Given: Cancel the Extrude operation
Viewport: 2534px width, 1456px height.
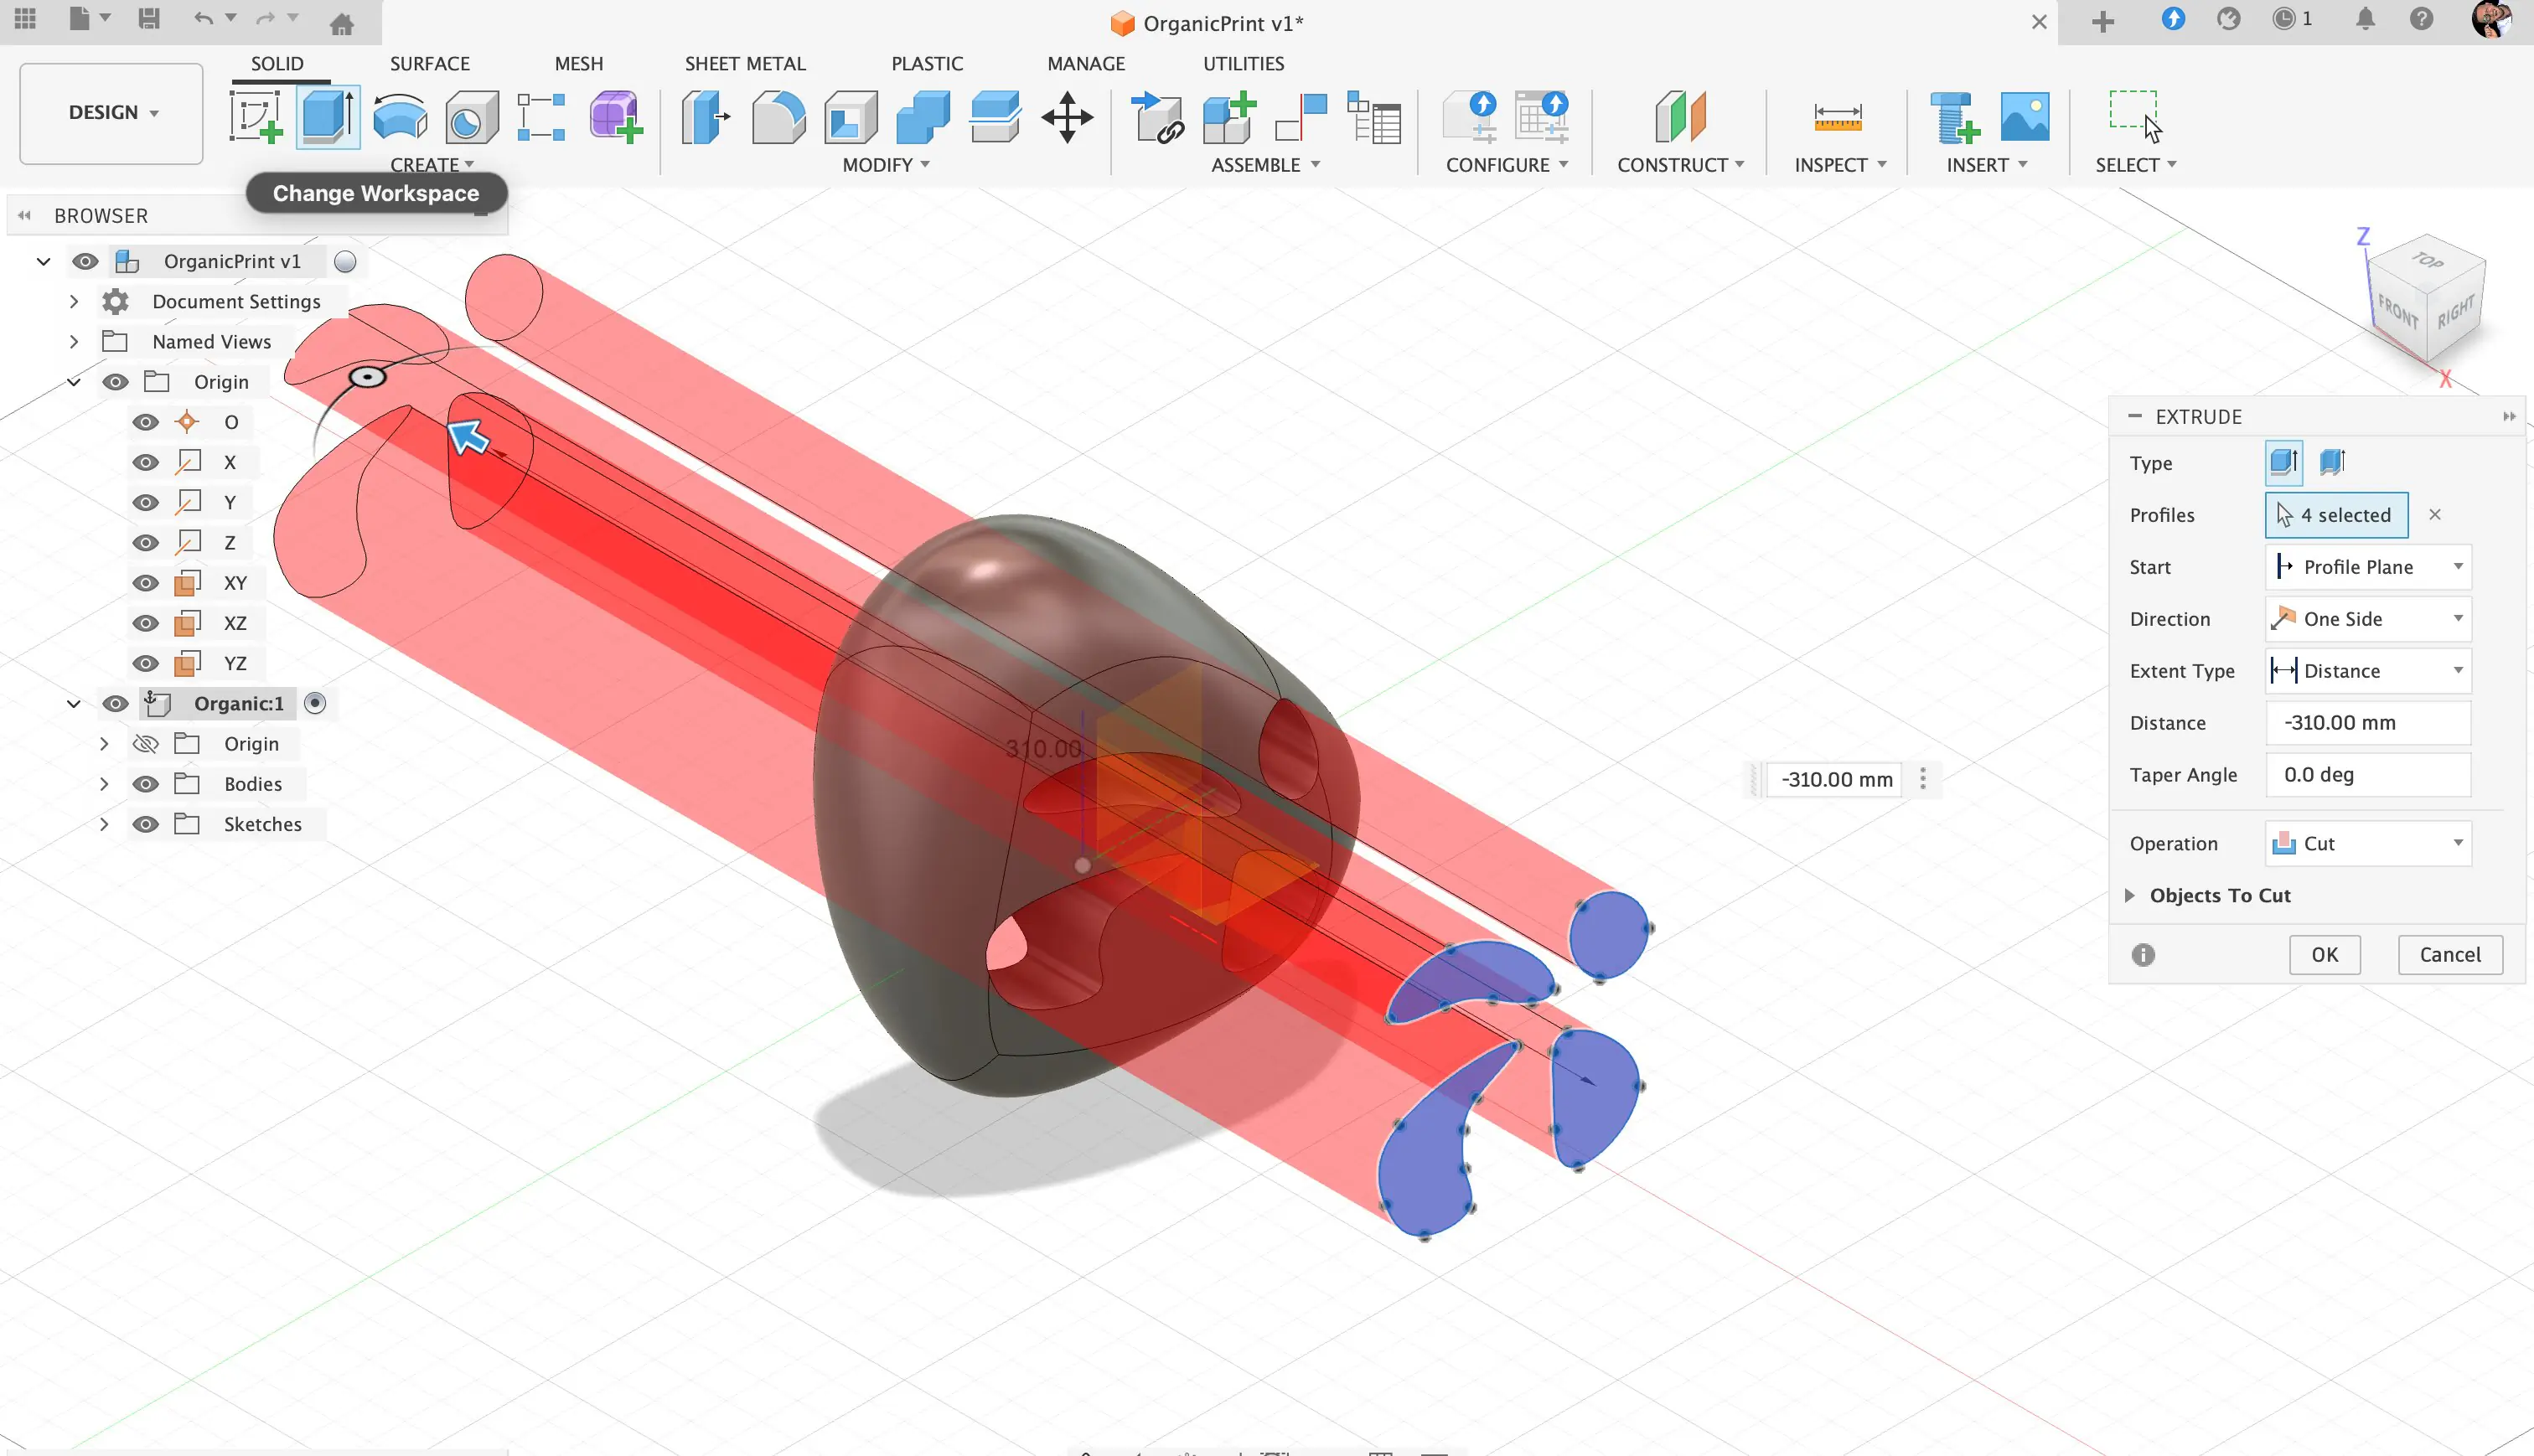Looking at the screenshot, I should coord(2449,954).
